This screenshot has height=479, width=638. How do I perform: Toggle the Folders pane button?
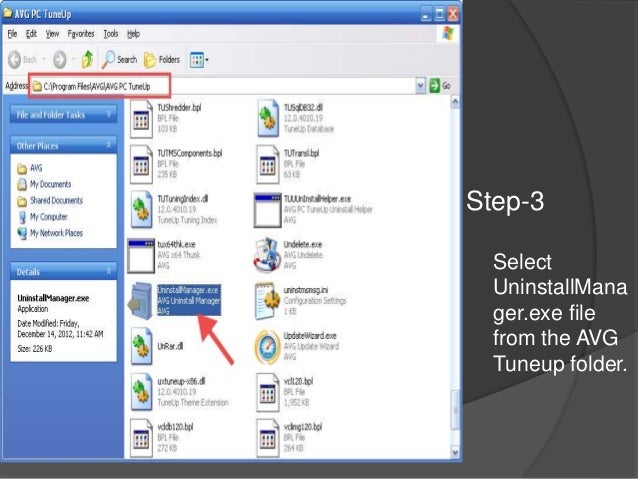162,60
